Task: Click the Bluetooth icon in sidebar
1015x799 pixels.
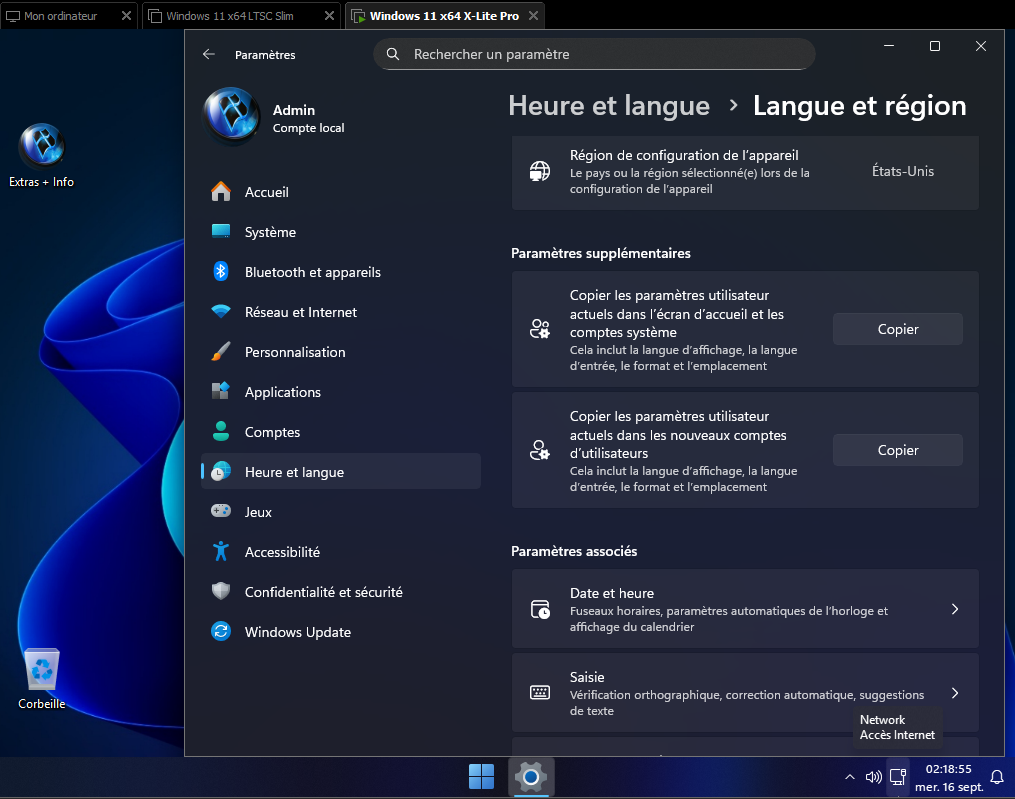Action: (x=221, y=271)
